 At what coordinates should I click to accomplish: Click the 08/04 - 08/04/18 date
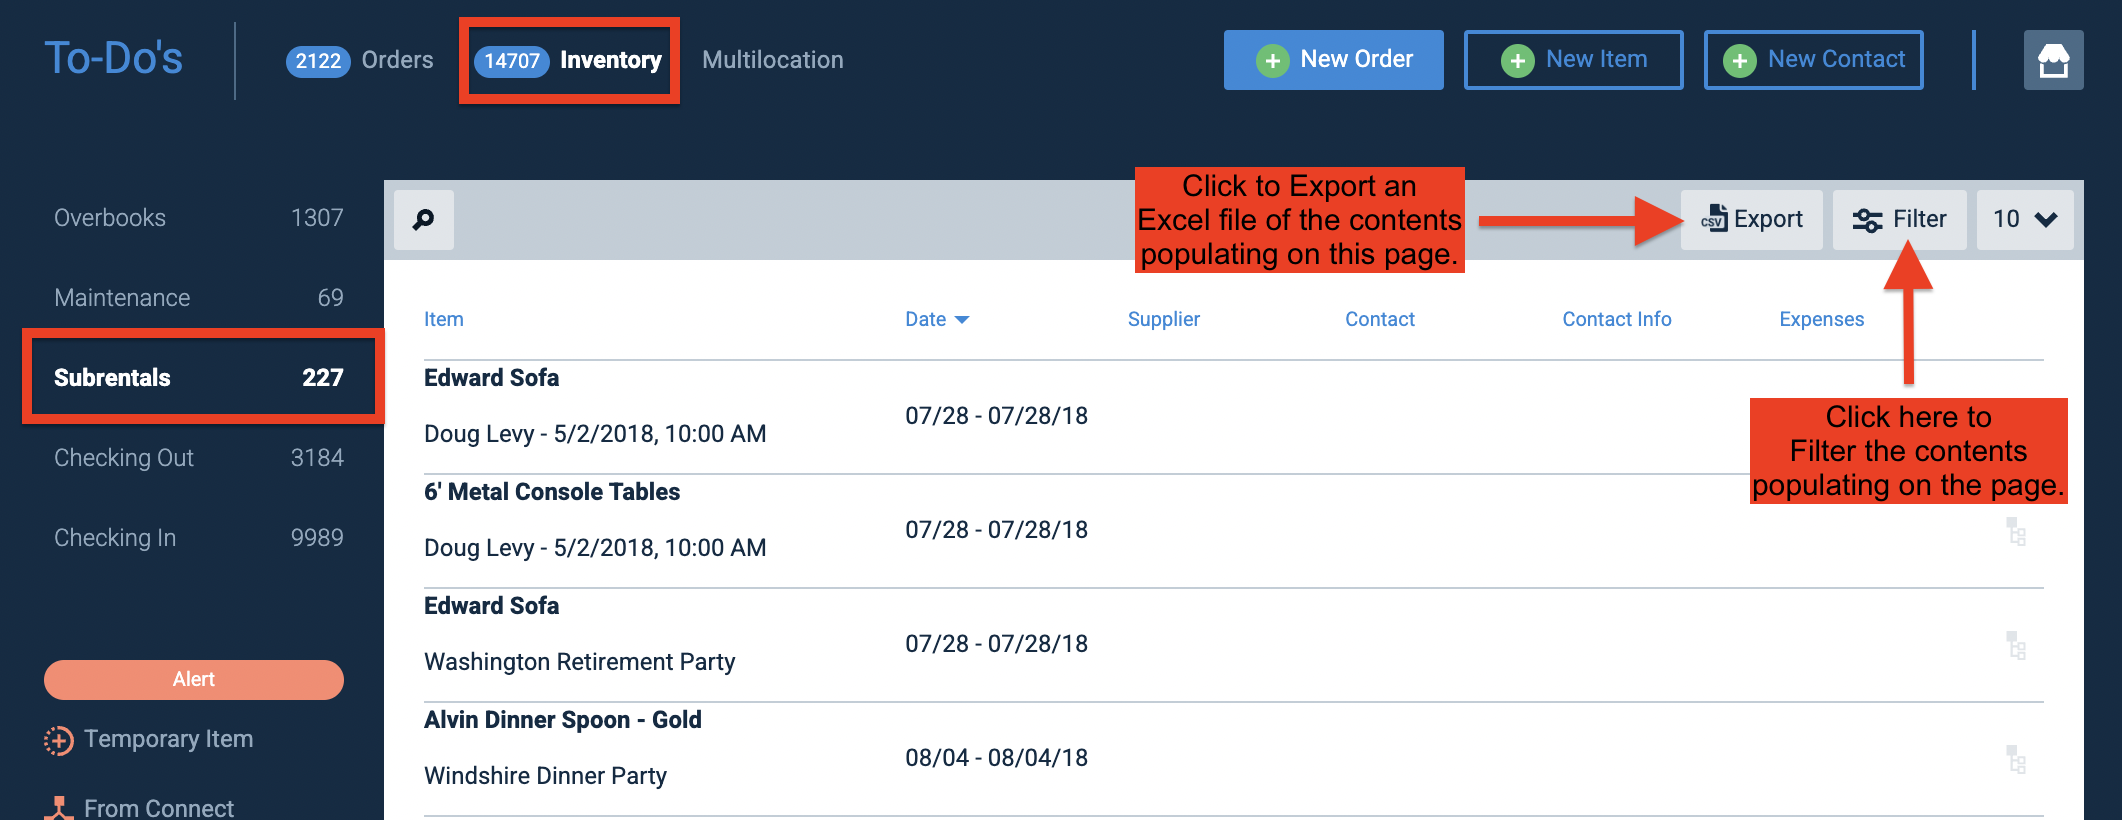pyautogui.click(x=996, y=758)
